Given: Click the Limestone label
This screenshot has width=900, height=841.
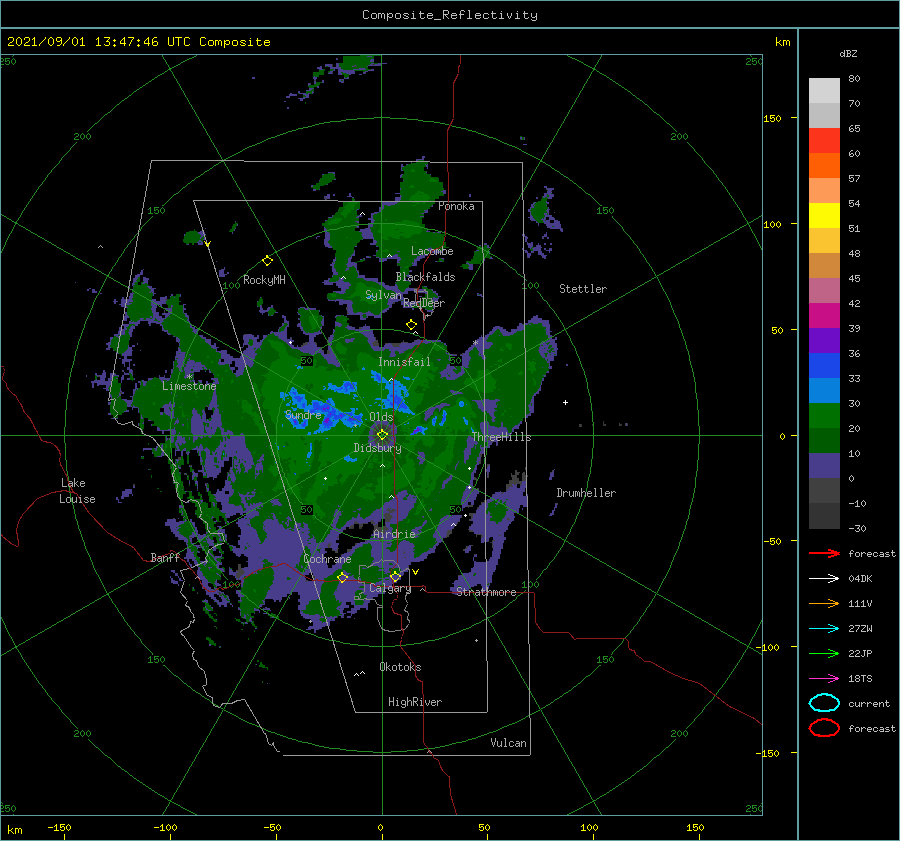Looking at the screenshot, I should click(x=189, y=386).
